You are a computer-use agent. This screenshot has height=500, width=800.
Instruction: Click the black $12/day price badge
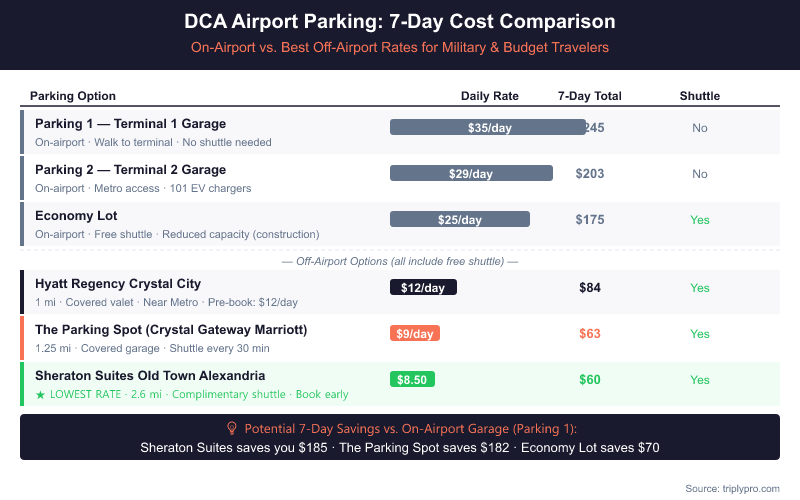423,287
